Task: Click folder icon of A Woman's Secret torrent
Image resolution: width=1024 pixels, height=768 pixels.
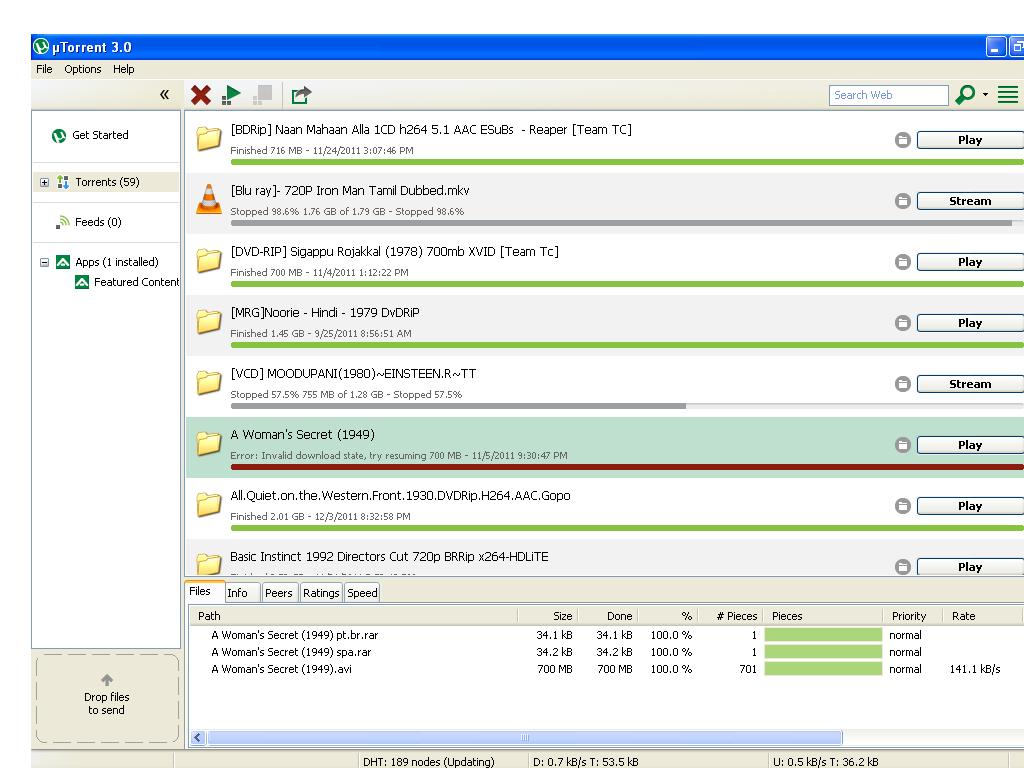Action: coord(209,443)
